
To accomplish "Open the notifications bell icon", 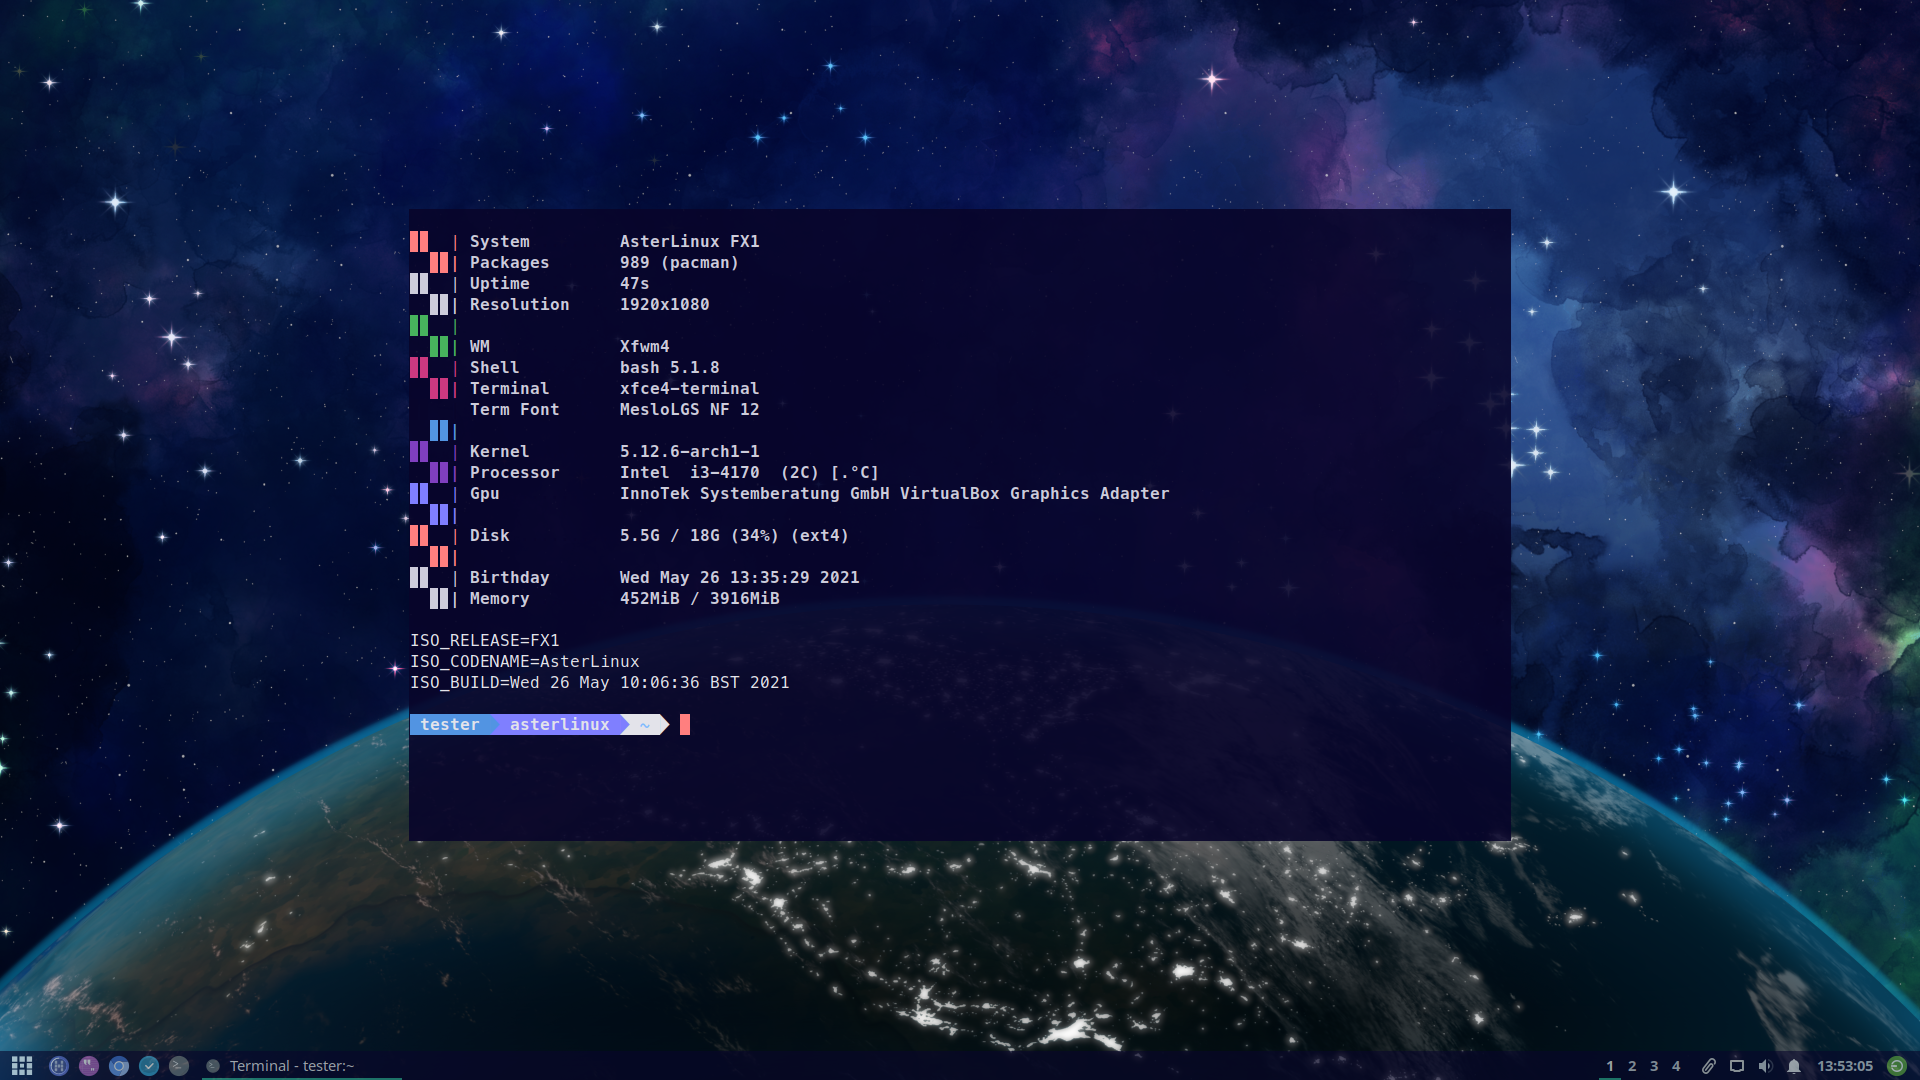I will point(1794,1066).
